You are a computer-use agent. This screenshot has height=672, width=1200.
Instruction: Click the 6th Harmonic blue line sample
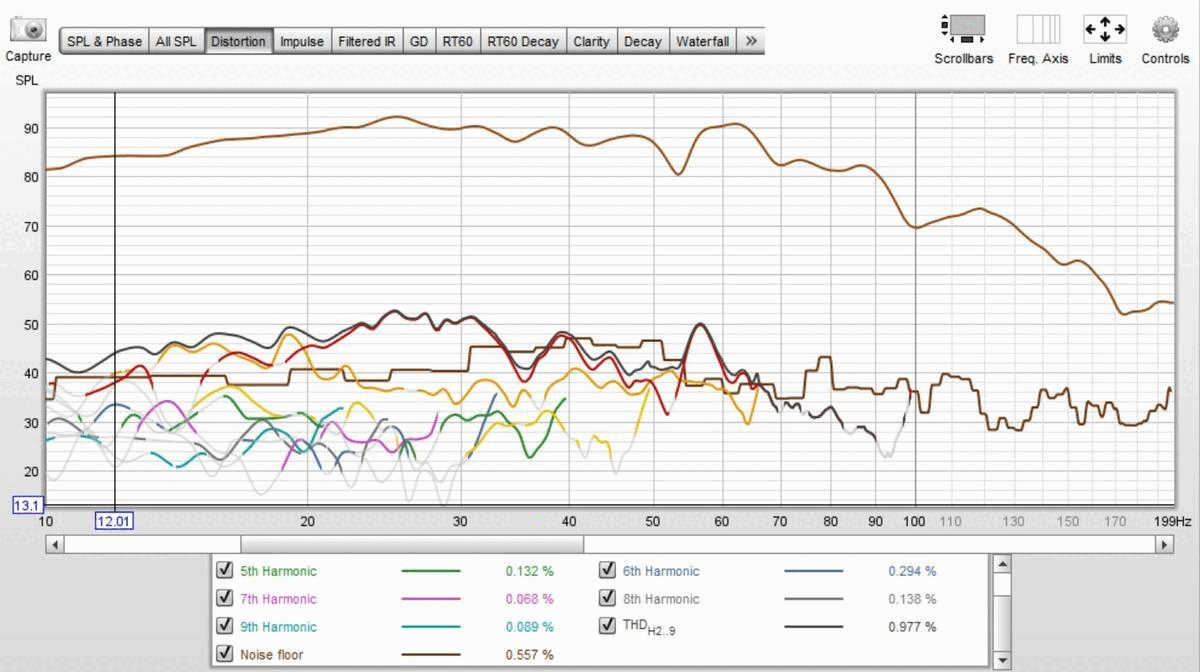tap(813, 571)
